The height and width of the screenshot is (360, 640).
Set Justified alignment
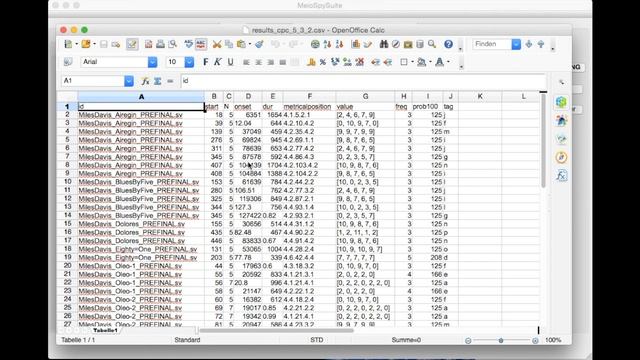tap(282, 62)
